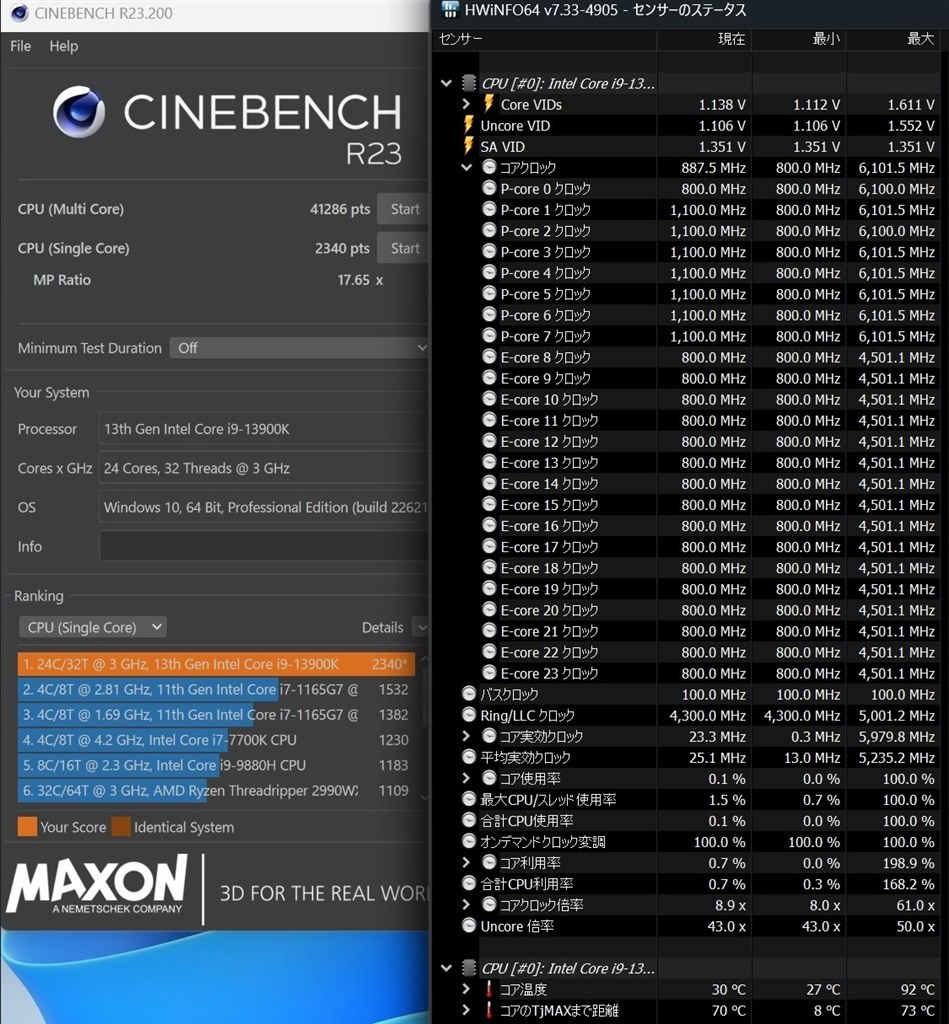Click the brown Identical System legend swatch
This screenshot has height=1024, width=949.
tap(121, 827)
